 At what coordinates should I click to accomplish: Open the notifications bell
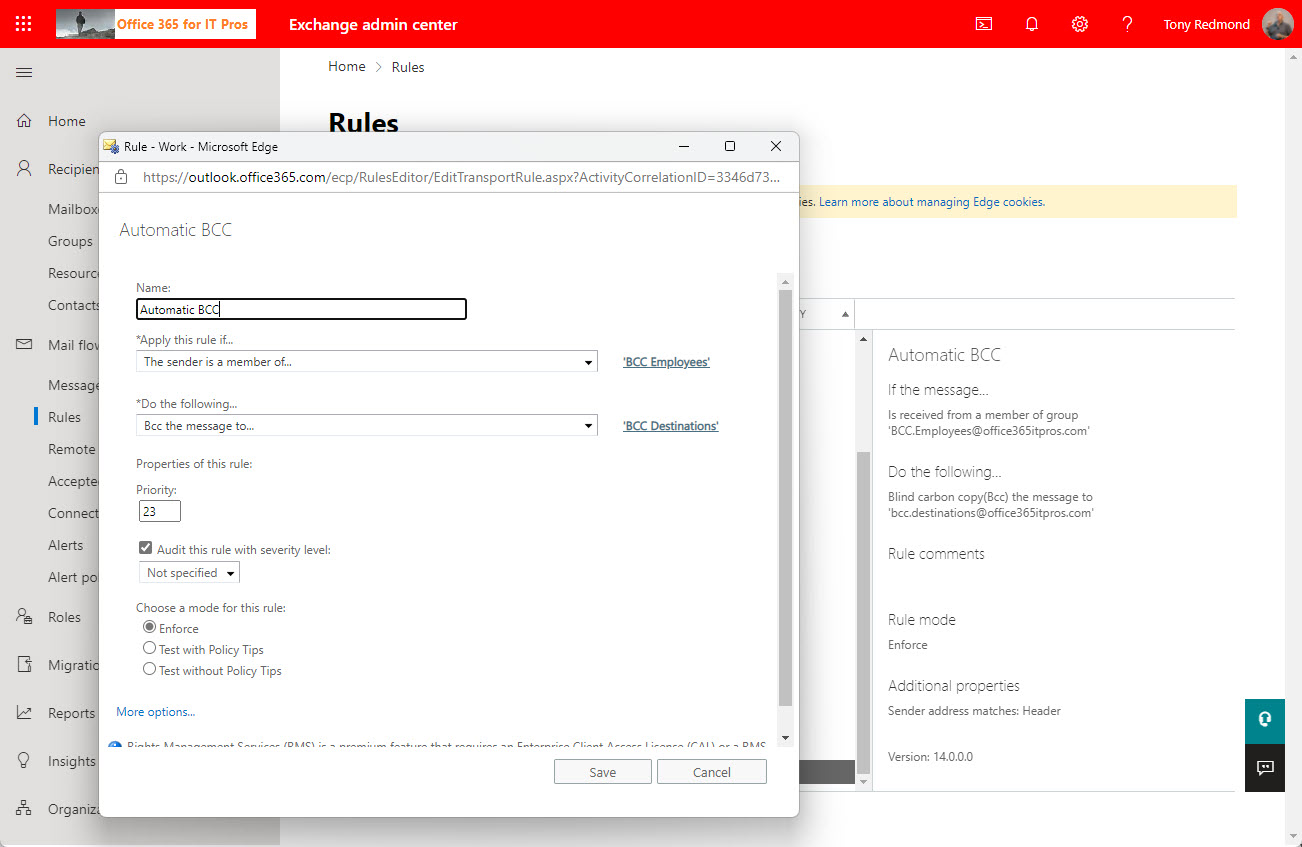(x=1032, y=24)
